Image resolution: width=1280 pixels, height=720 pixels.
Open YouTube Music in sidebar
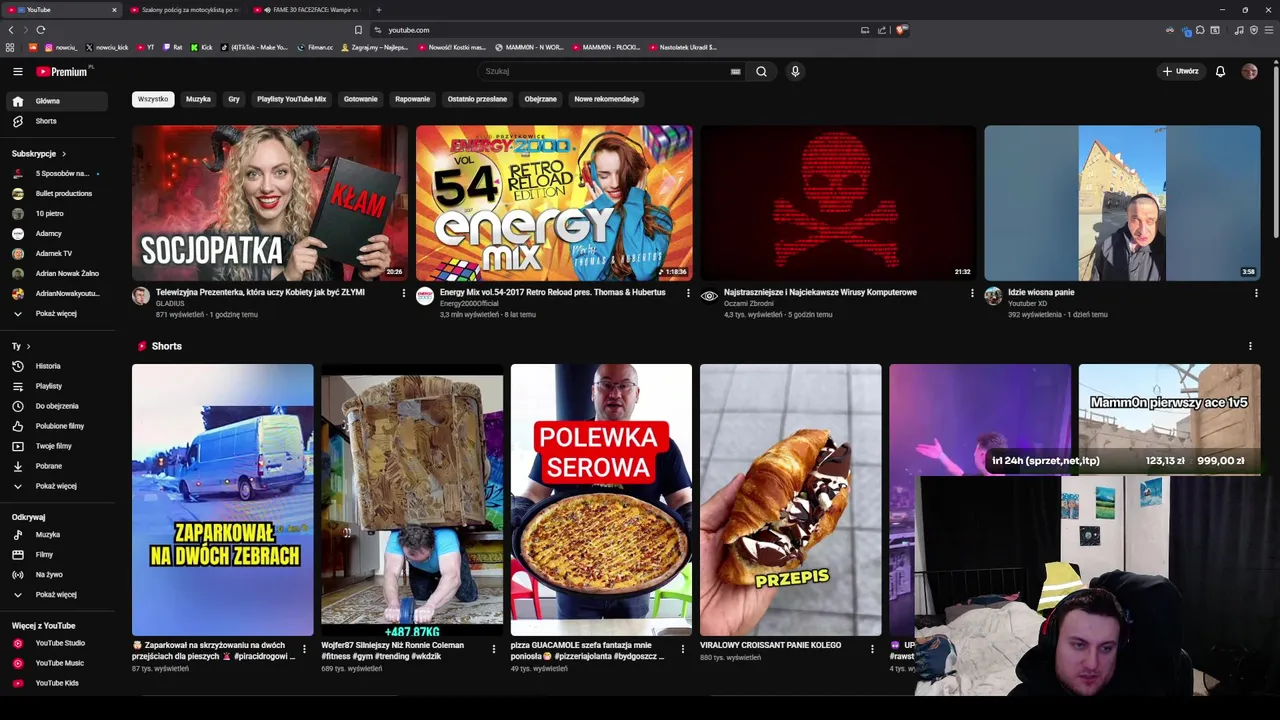pyautogui.click(x=56, y=663)
